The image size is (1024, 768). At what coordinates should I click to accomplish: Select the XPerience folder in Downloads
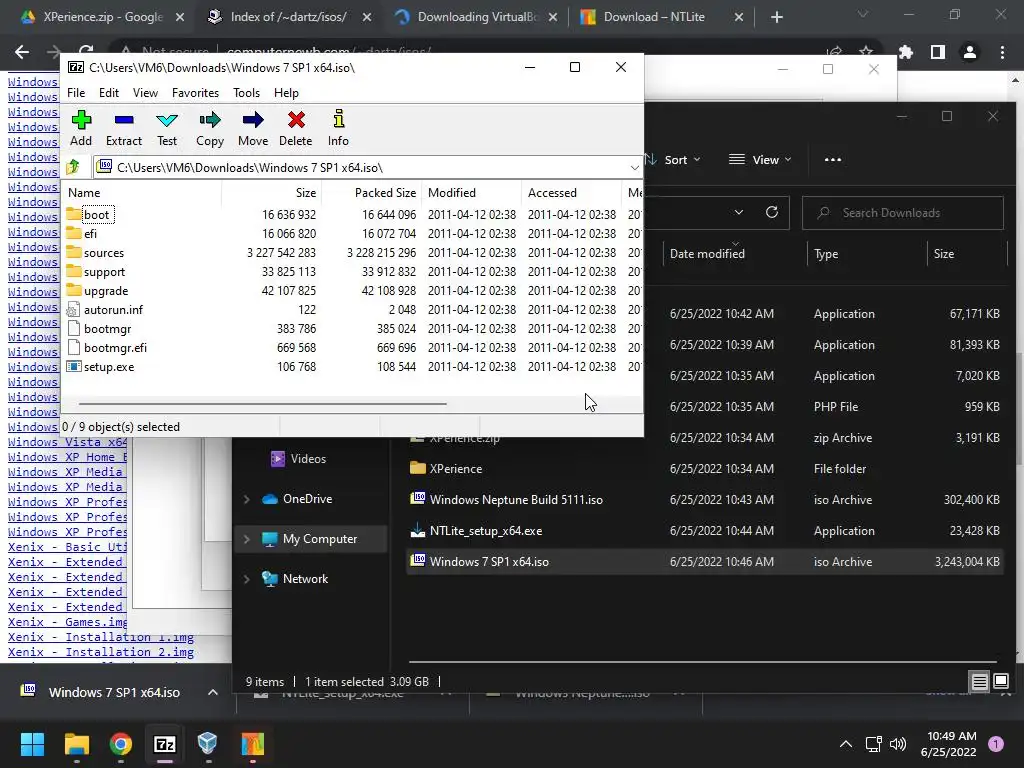pos(455,469)
